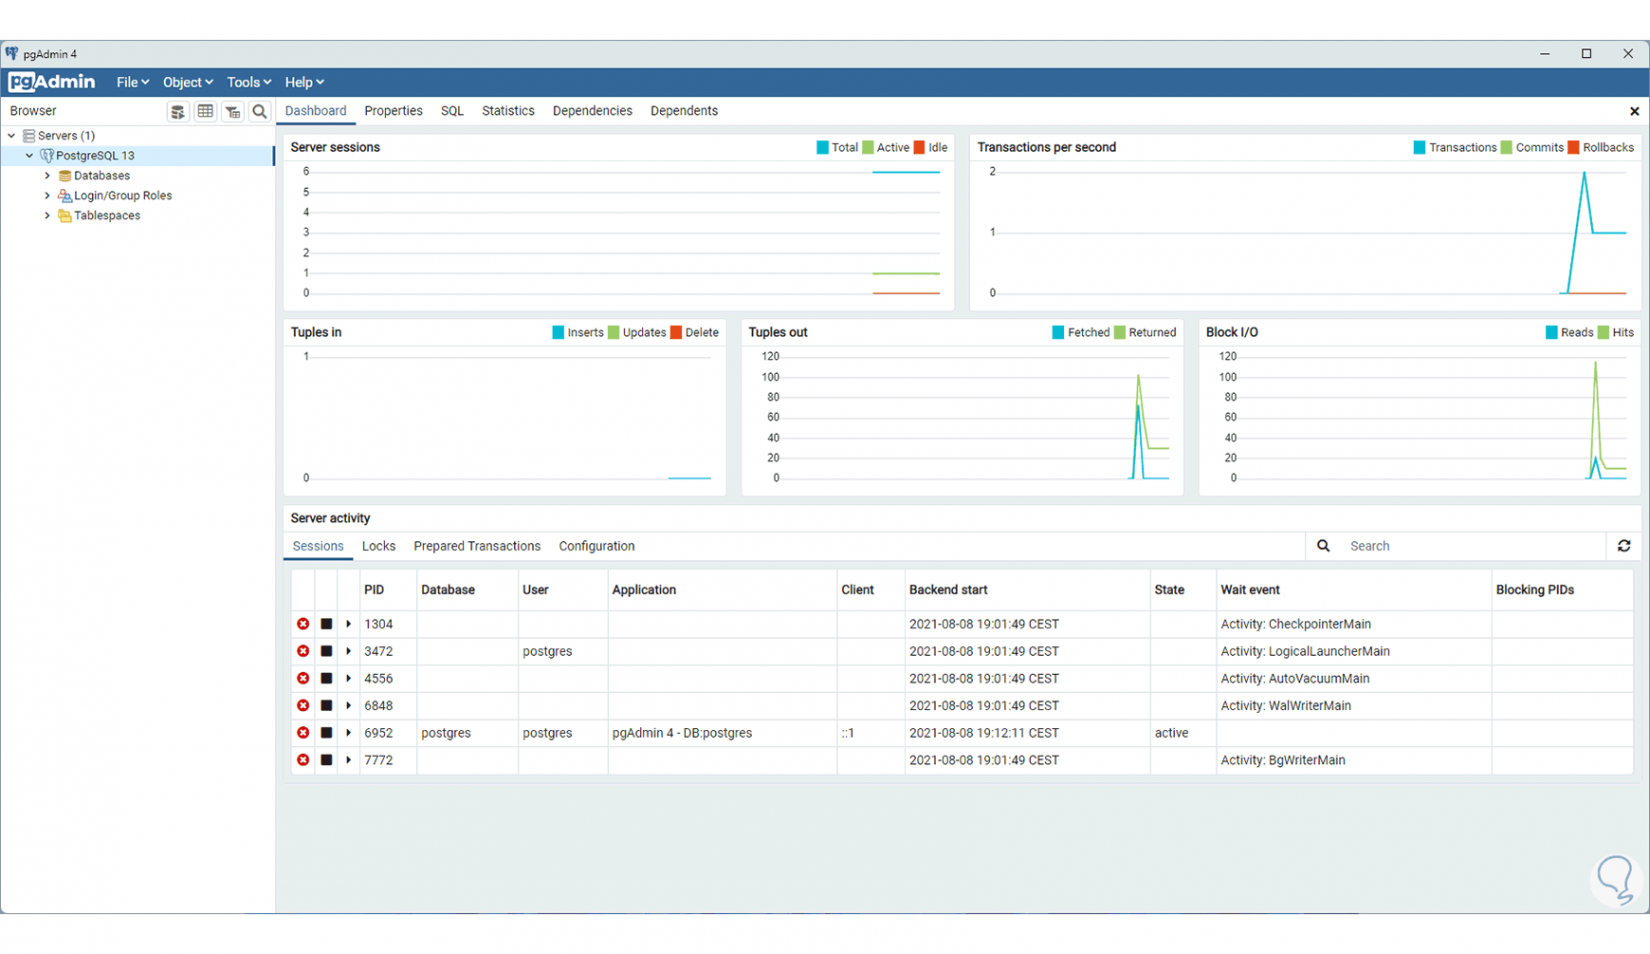Click the Rollbacks legend swatch
The width and height of the screenshot is (1650, 954).
pyautogui.click(x=1573, y=148)
